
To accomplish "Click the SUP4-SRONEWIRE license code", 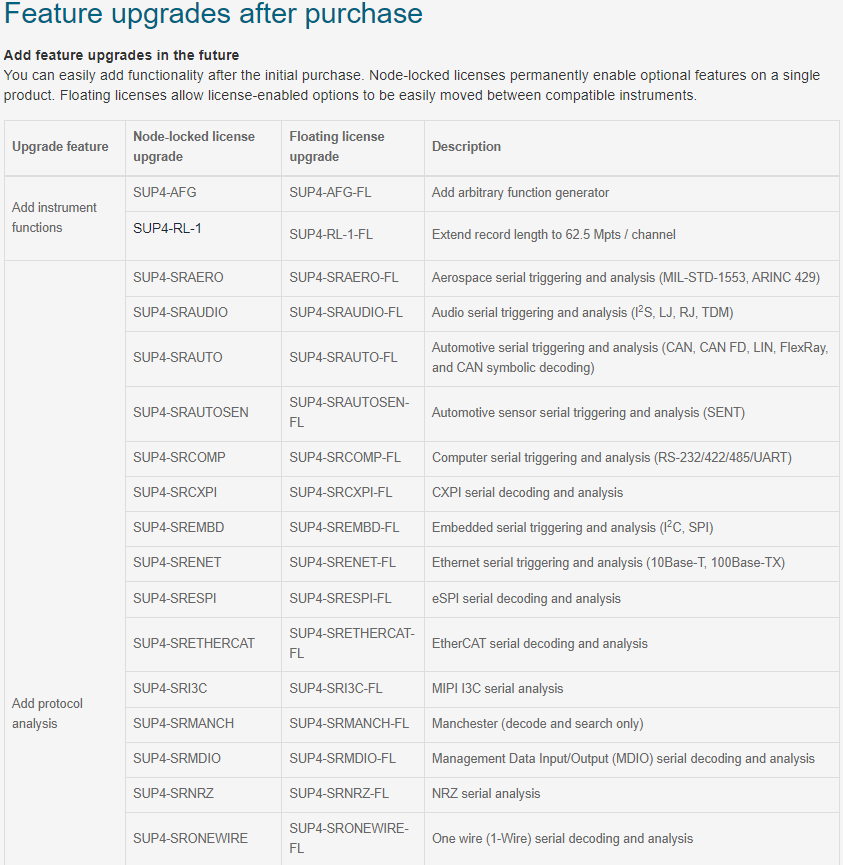I will (x=190, y=839).
